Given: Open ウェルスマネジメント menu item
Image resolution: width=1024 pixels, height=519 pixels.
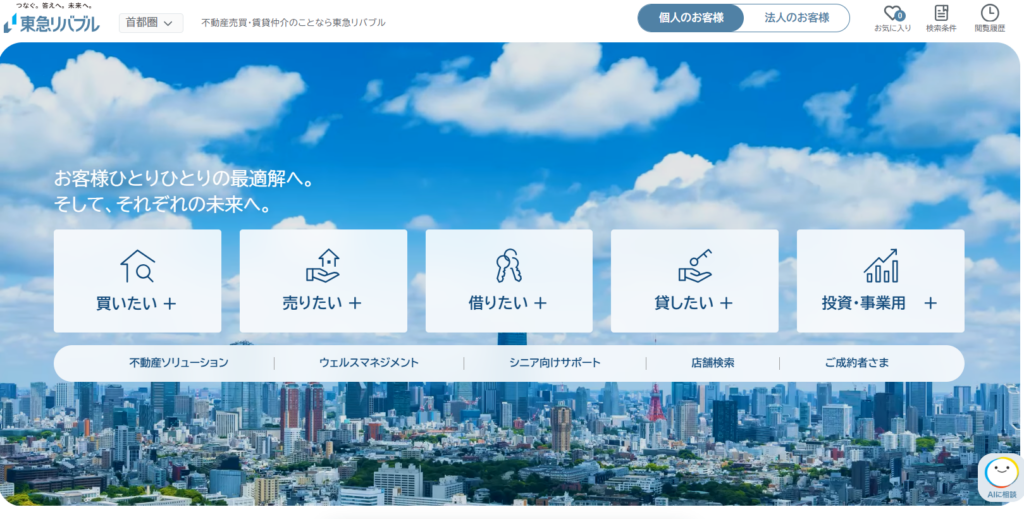Looking at the screenshot, I should click(x=369, y=363).
